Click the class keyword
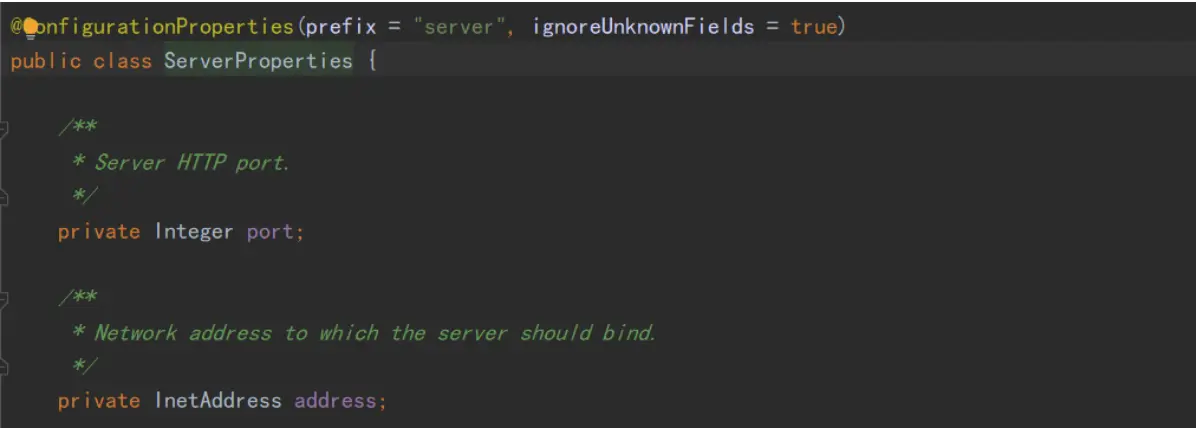 click(123, 62)
